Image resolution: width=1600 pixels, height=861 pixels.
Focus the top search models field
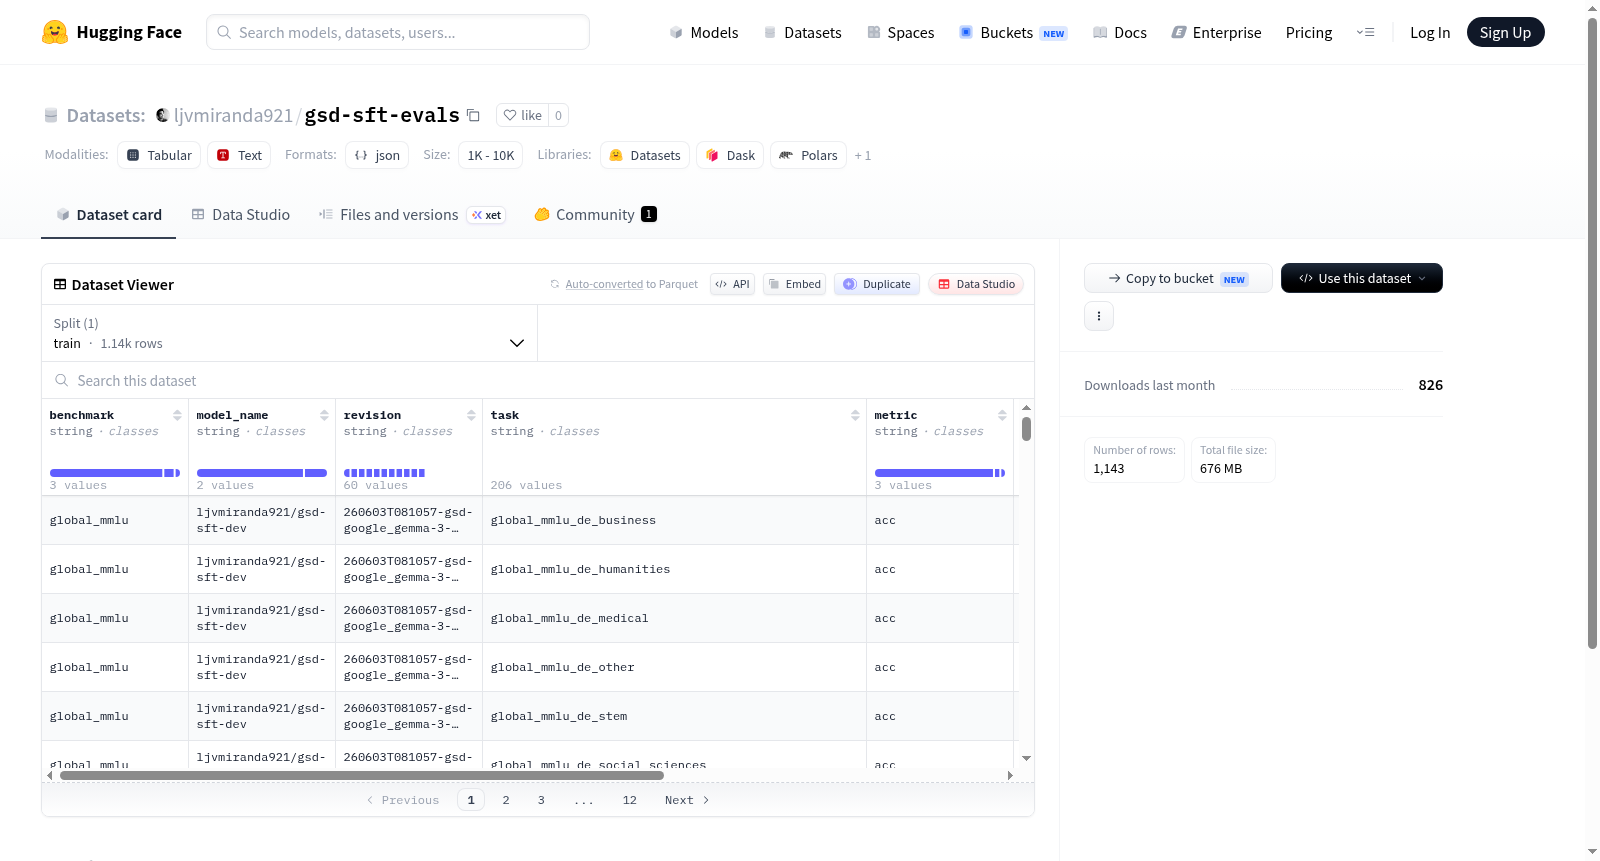tap(398, 32)
